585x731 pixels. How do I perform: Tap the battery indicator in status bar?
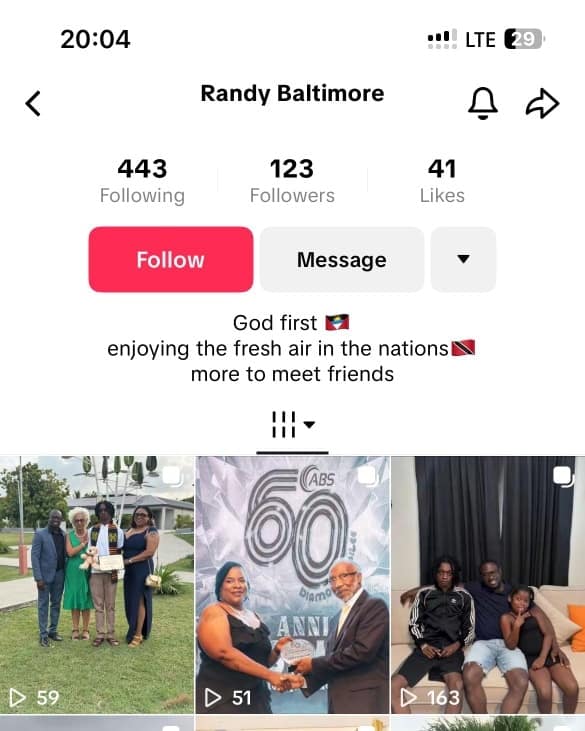coord(524,39)
